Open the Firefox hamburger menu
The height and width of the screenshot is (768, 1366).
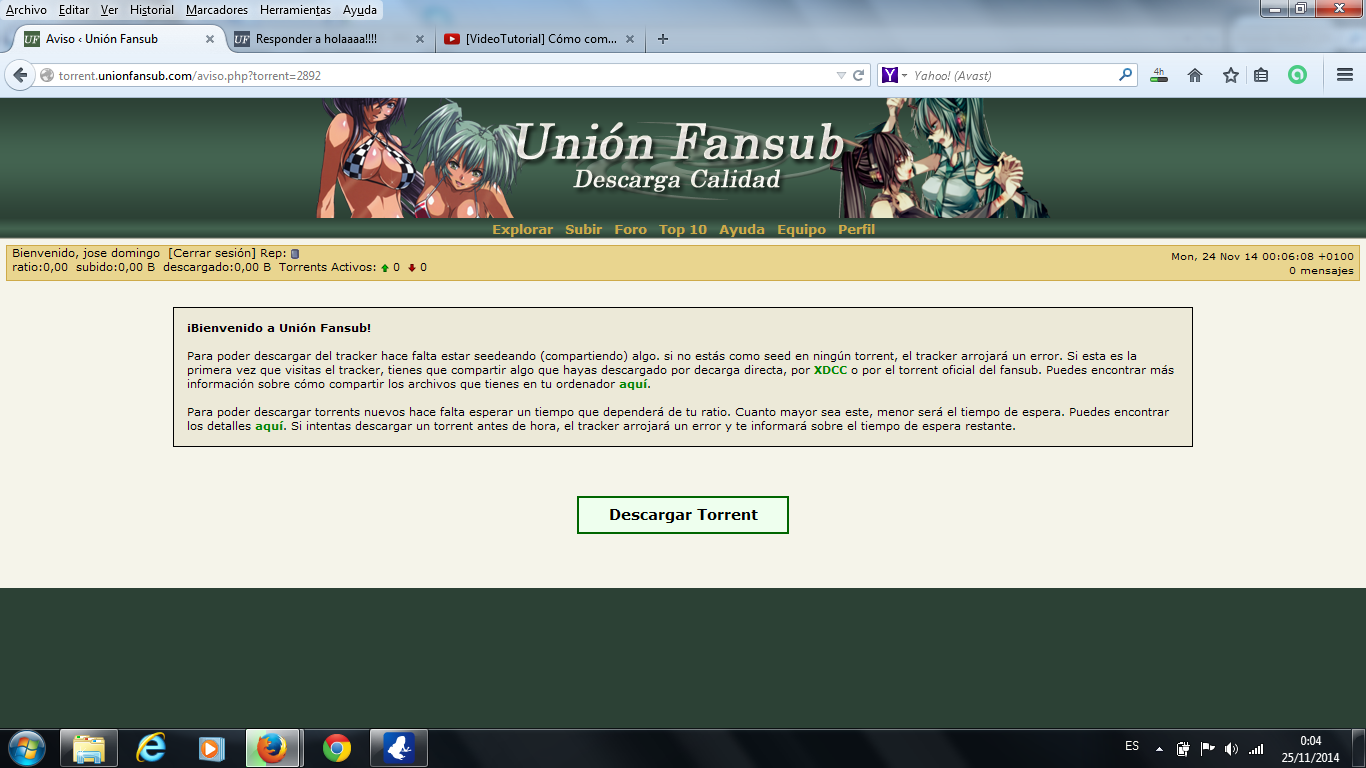(1345, 75)
